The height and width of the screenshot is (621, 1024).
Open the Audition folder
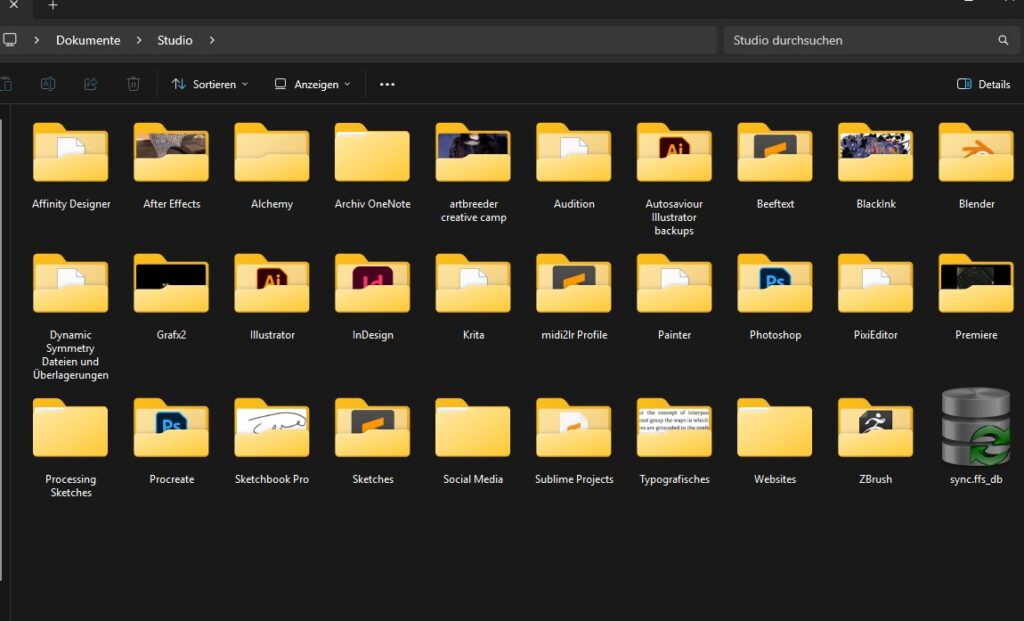573,152
